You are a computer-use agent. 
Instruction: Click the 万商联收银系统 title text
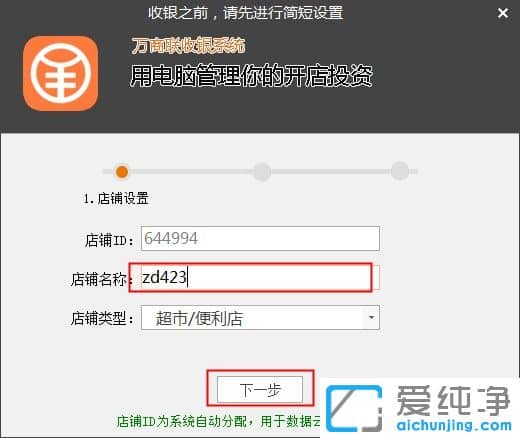point(189,46)
